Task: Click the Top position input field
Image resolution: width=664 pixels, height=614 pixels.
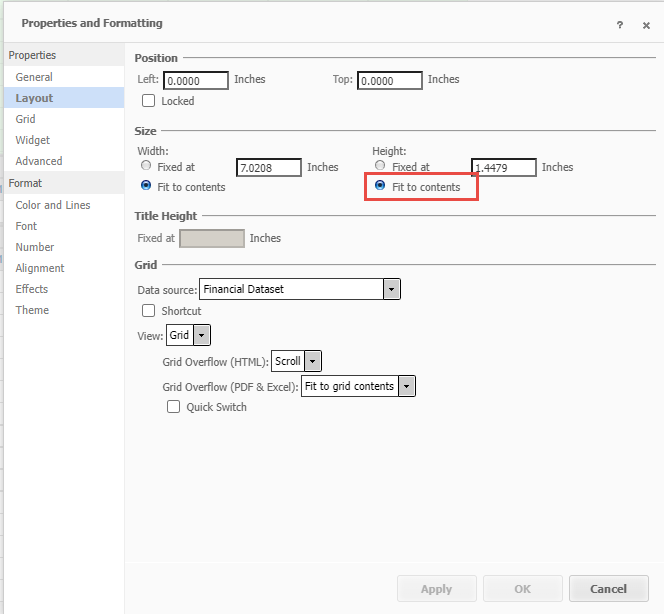Action: [390, 80]
